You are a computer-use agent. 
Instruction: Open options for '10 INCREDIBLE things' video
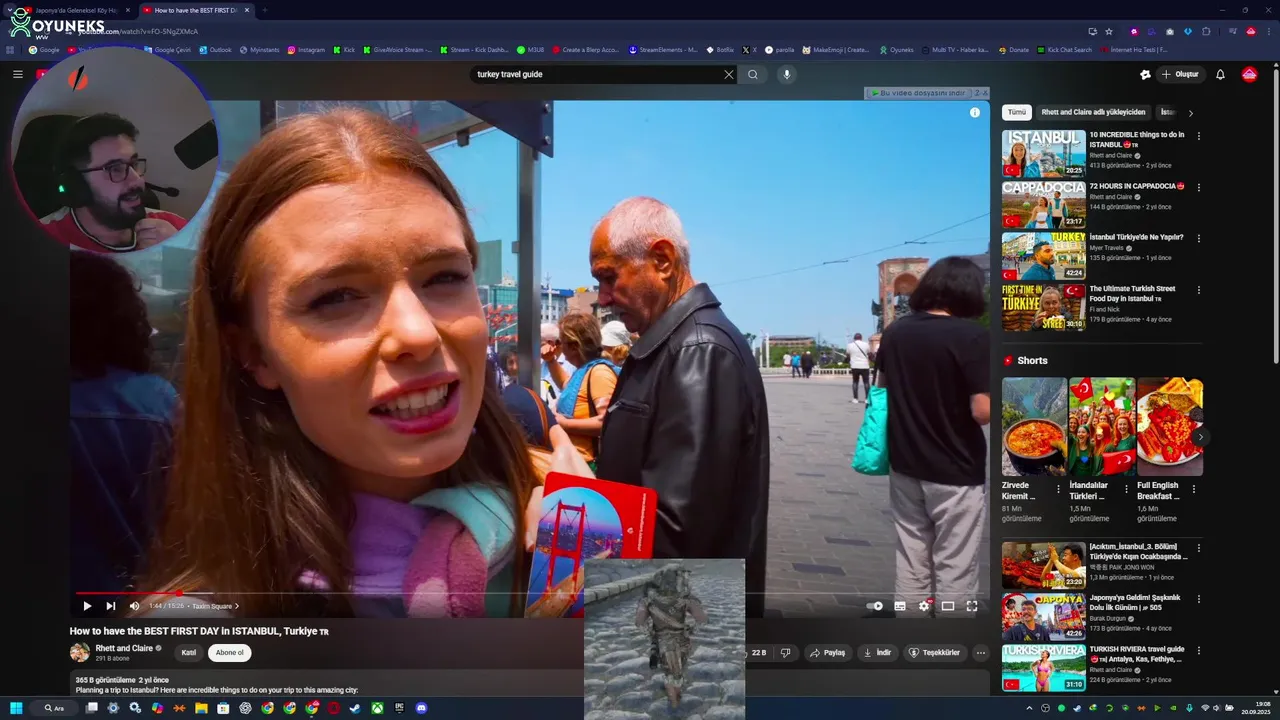tap(1199, 136)
